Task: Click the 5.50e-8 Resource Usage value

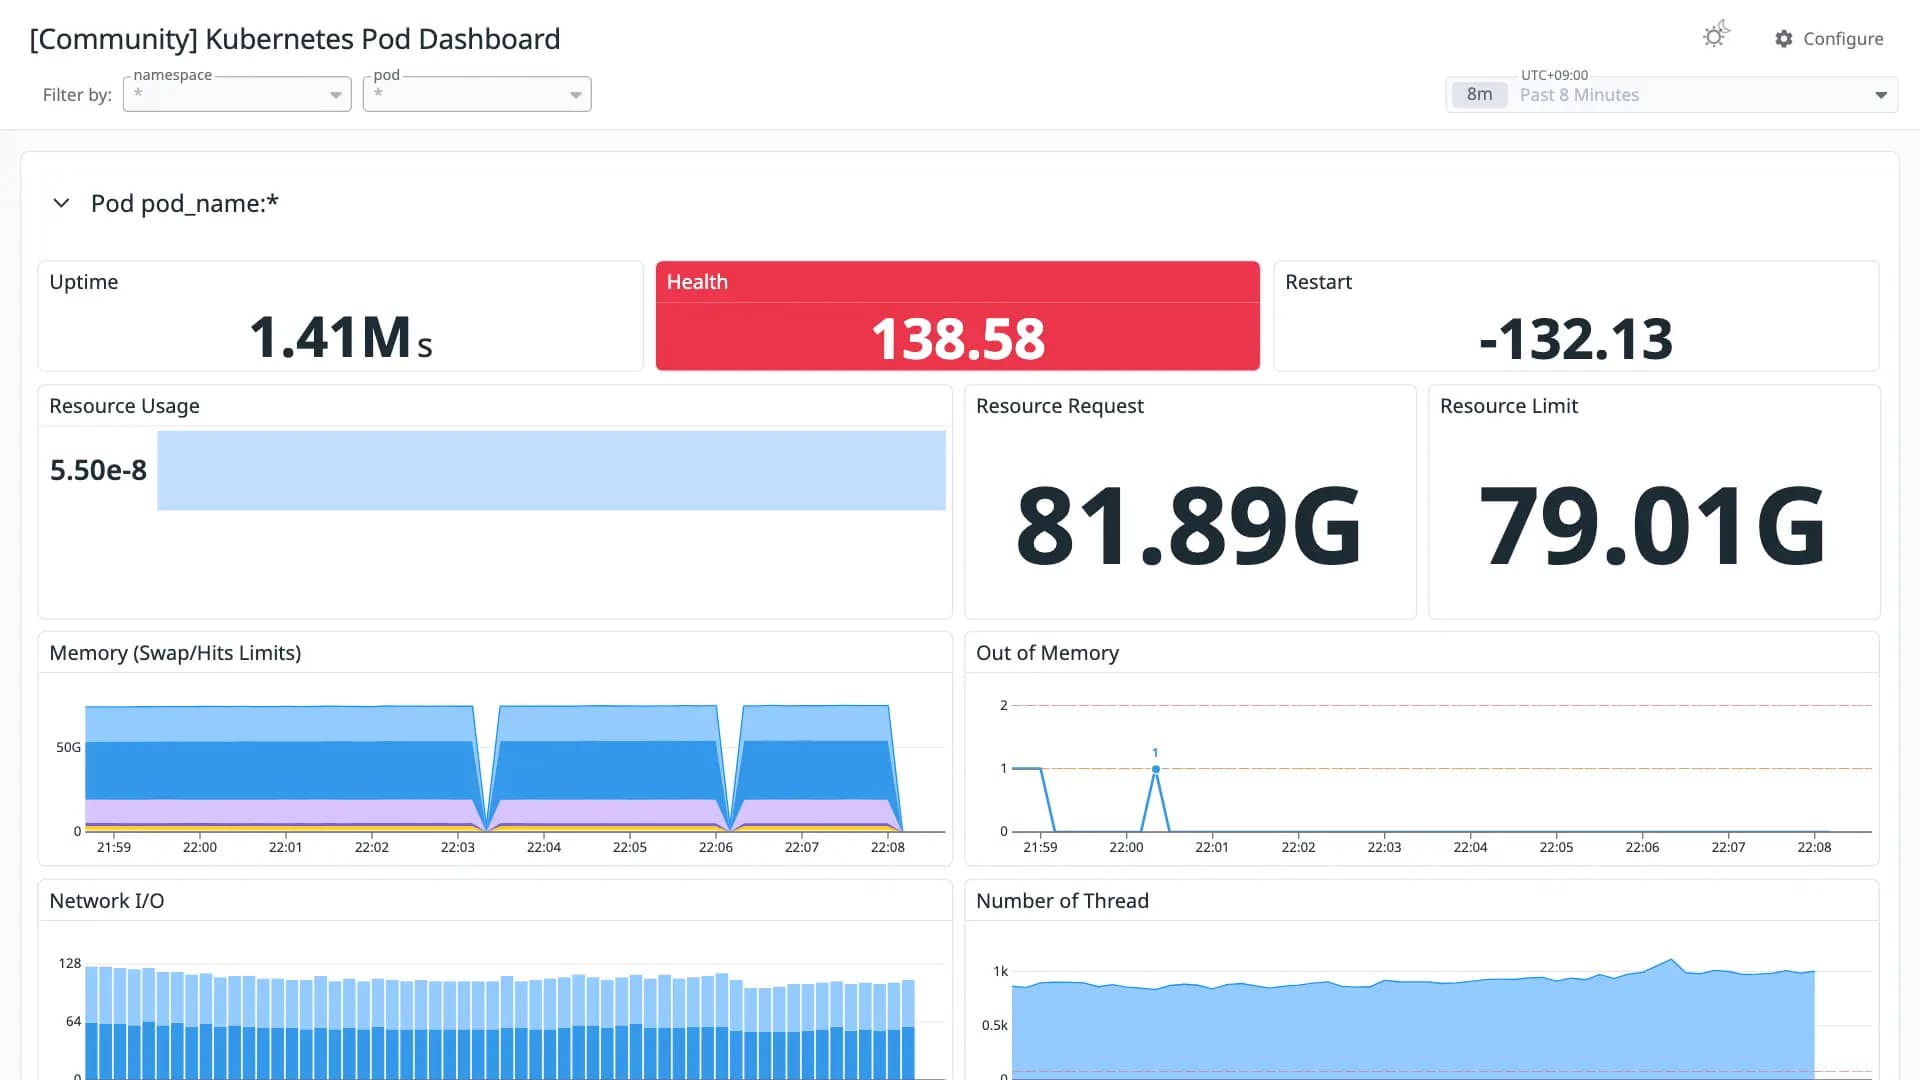Action: tap(98, 470)
